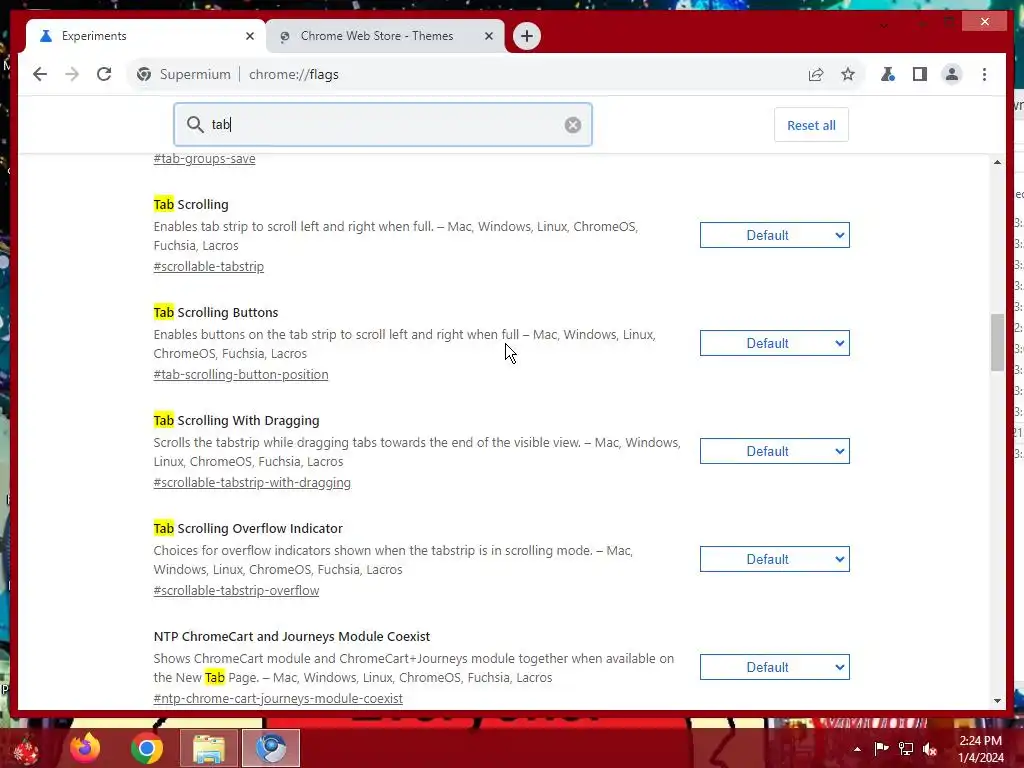1024x768 pixels.
Task: Click NTP ChromeCart and Journeys Module Coexist heading
Action: pos(292,636)
